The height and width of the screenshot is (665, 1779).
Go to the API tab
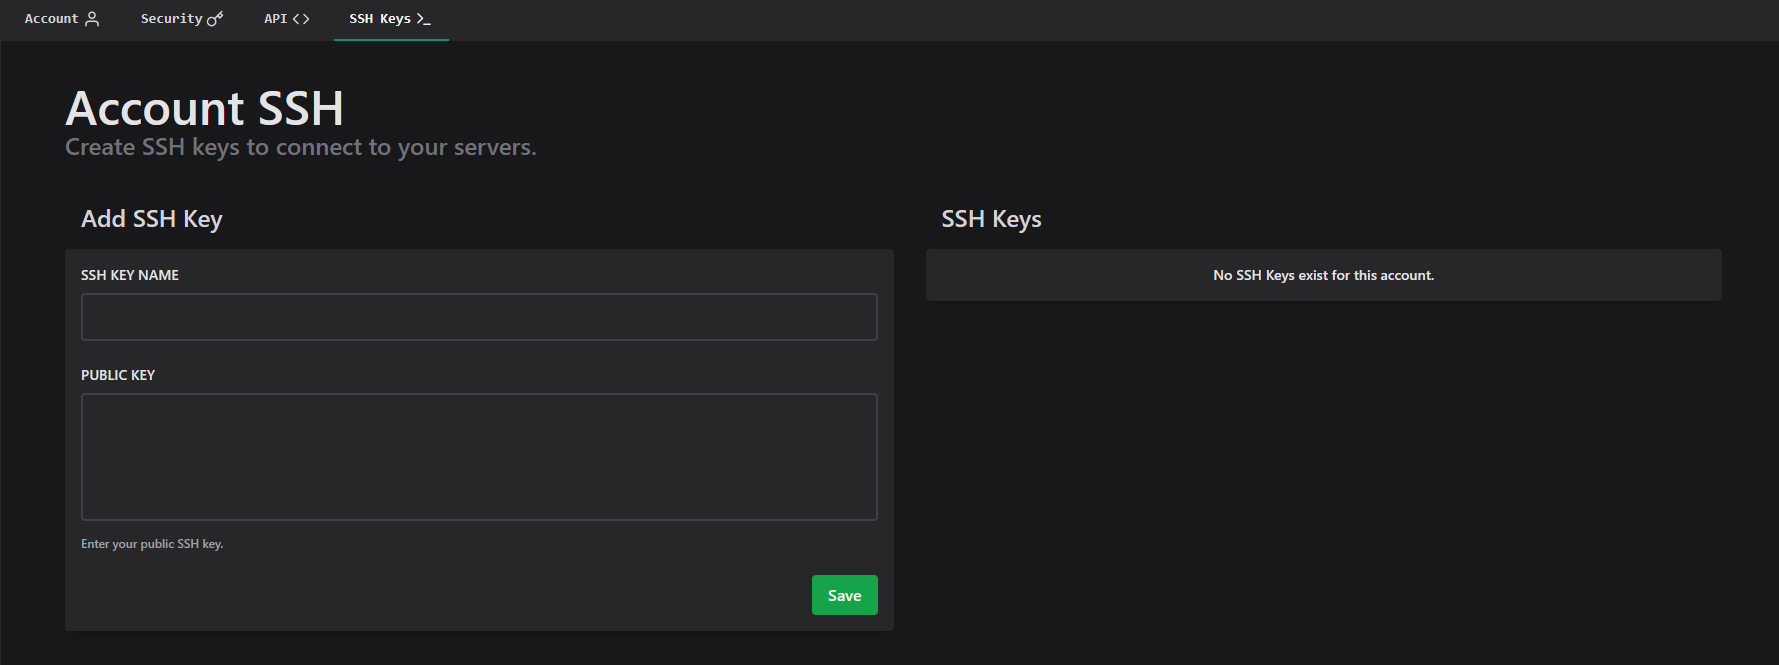click(x=275, y=19)
